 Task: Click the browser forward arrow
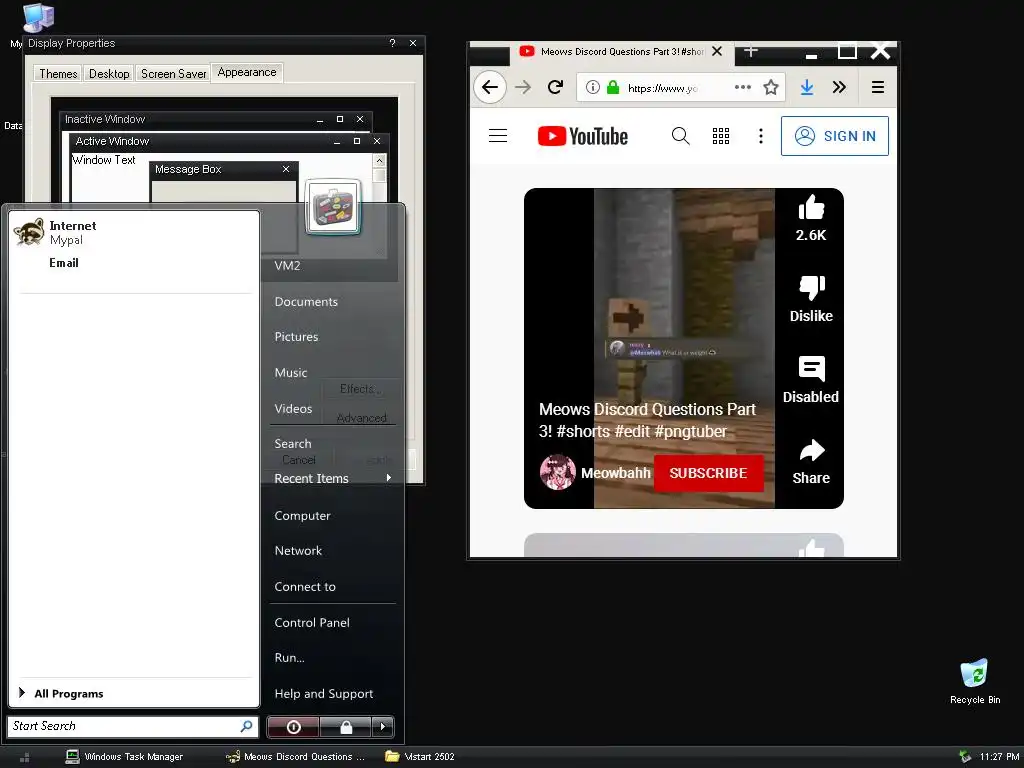pos(523,88)
